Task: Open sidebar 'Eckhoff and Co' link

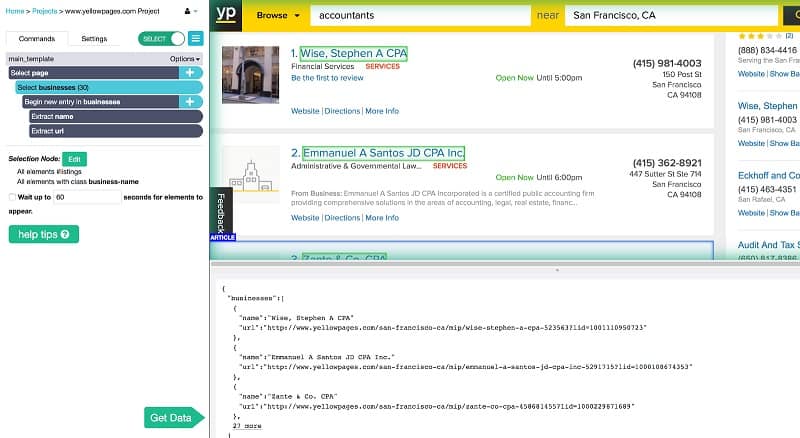Action: point(768,175)
